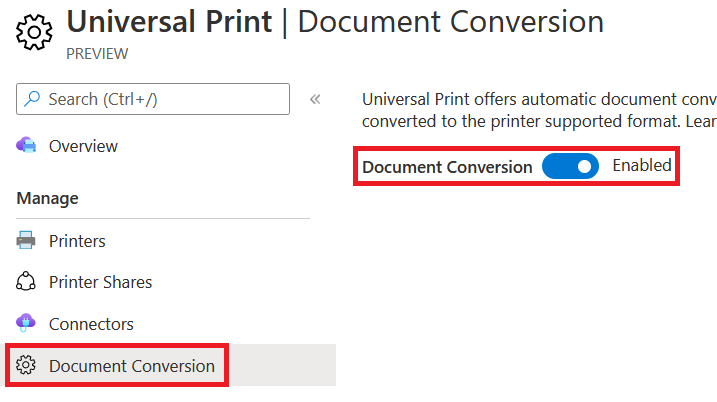Click the search magnifier icon

33,99
